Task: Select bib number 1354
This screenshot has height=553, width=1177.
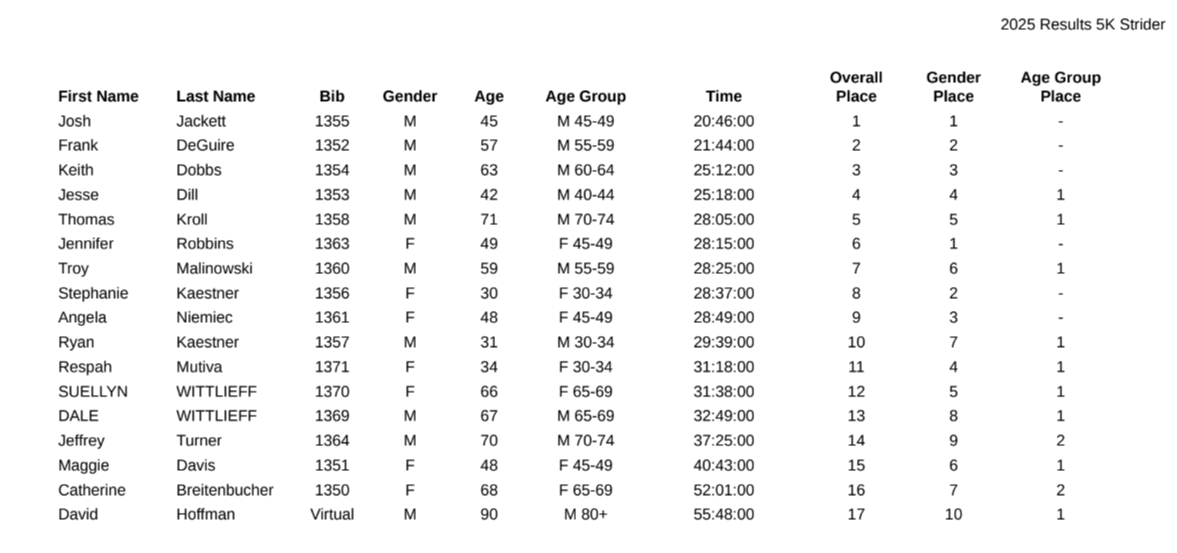Action: click(x=332, y=170)
